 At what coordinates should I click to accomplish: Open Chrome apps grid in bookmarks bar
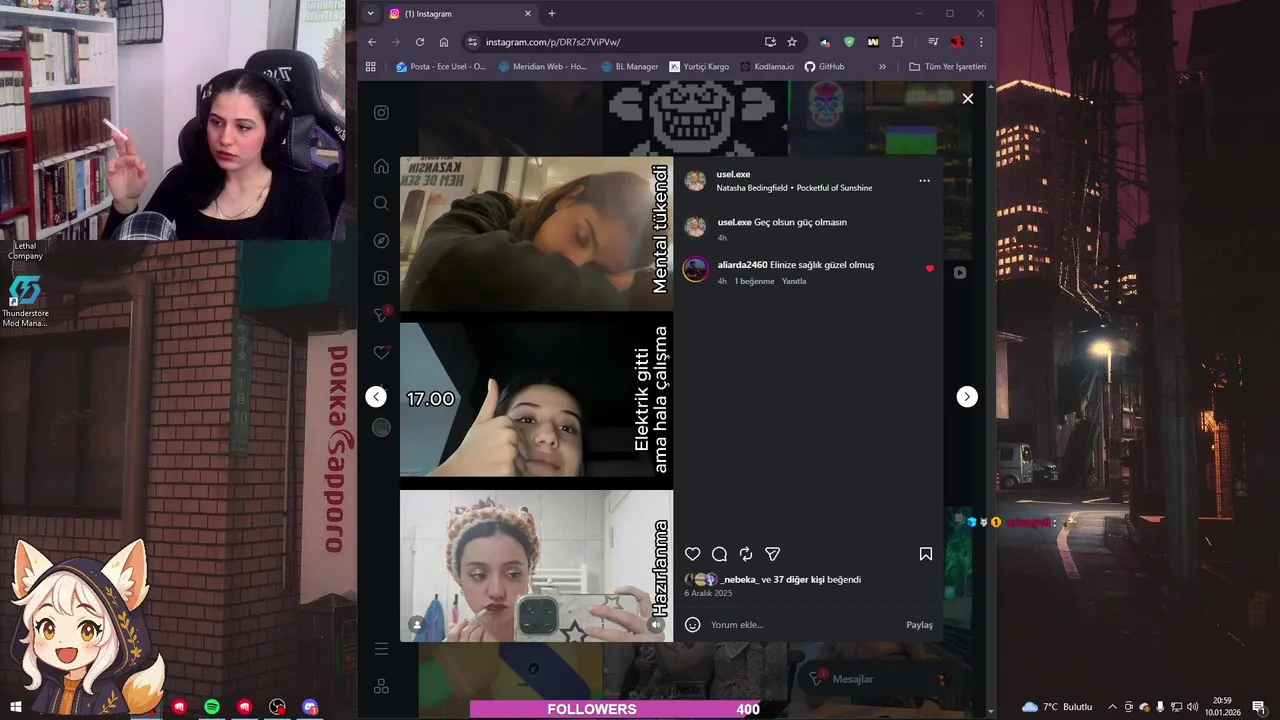pyautogui.click(x=371, y=67)
